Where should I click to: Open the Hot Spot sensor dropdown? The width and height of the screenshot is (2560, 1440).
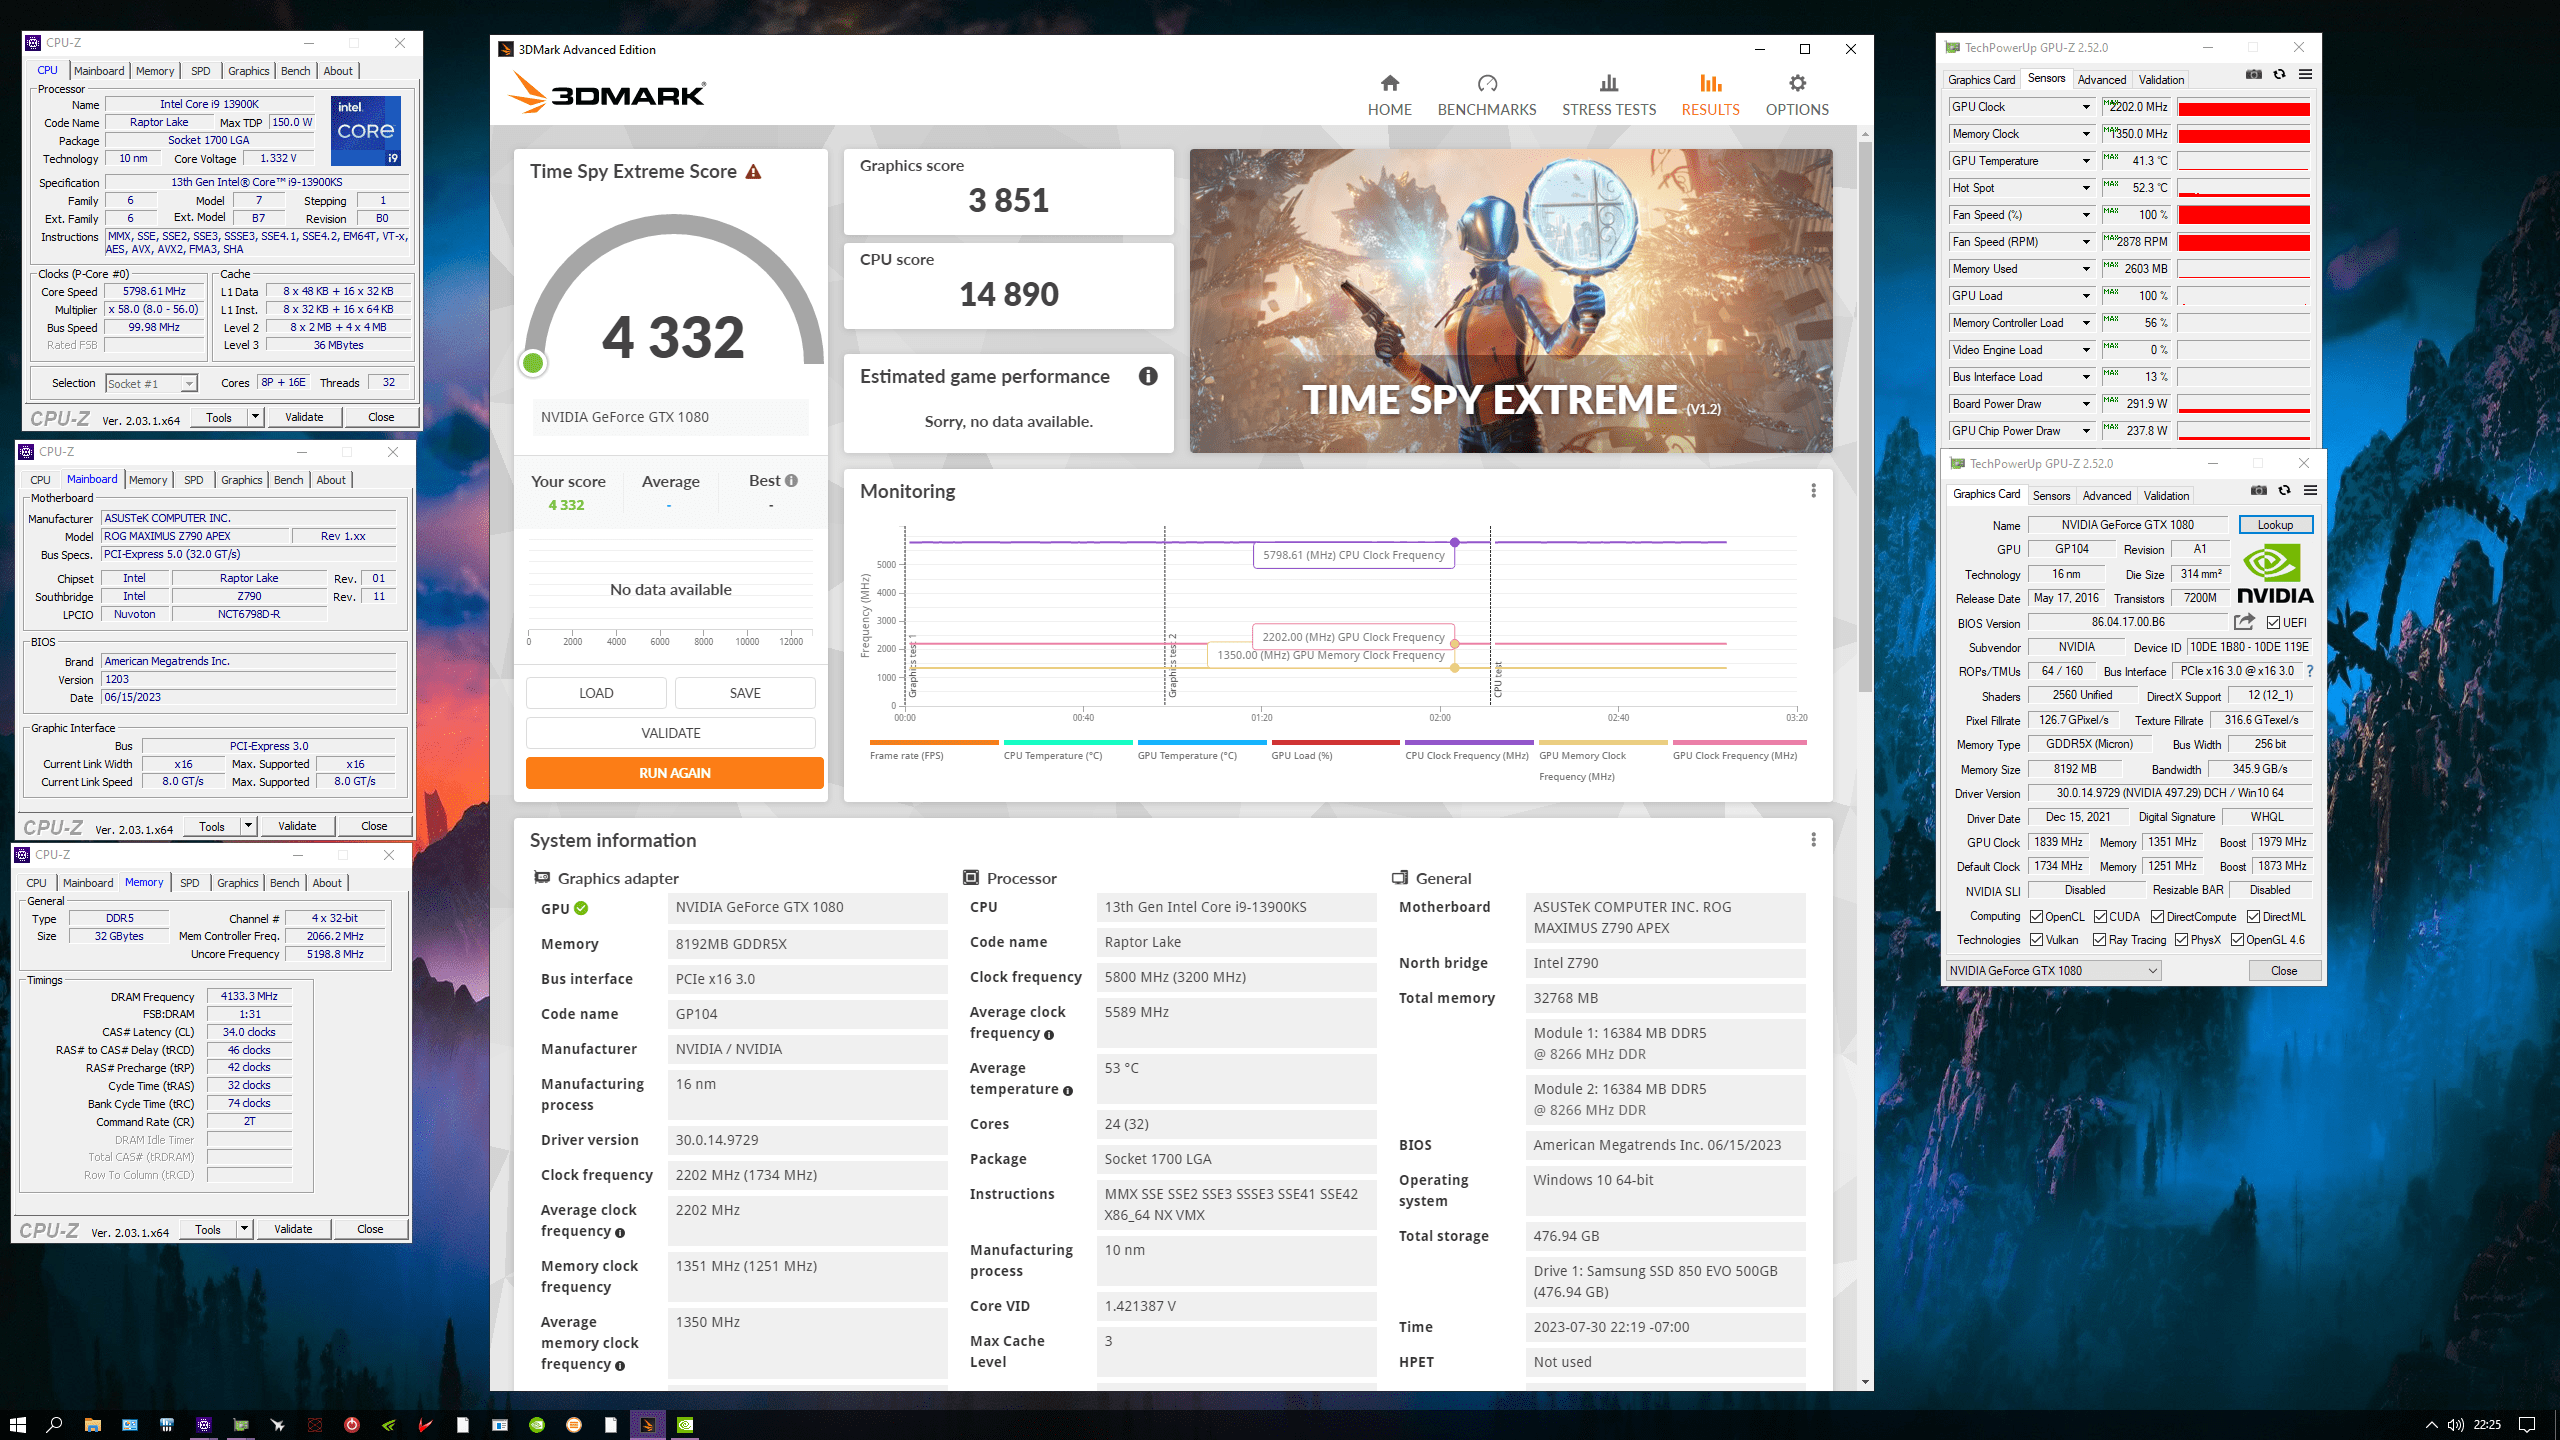click(x=2086, y=188)
